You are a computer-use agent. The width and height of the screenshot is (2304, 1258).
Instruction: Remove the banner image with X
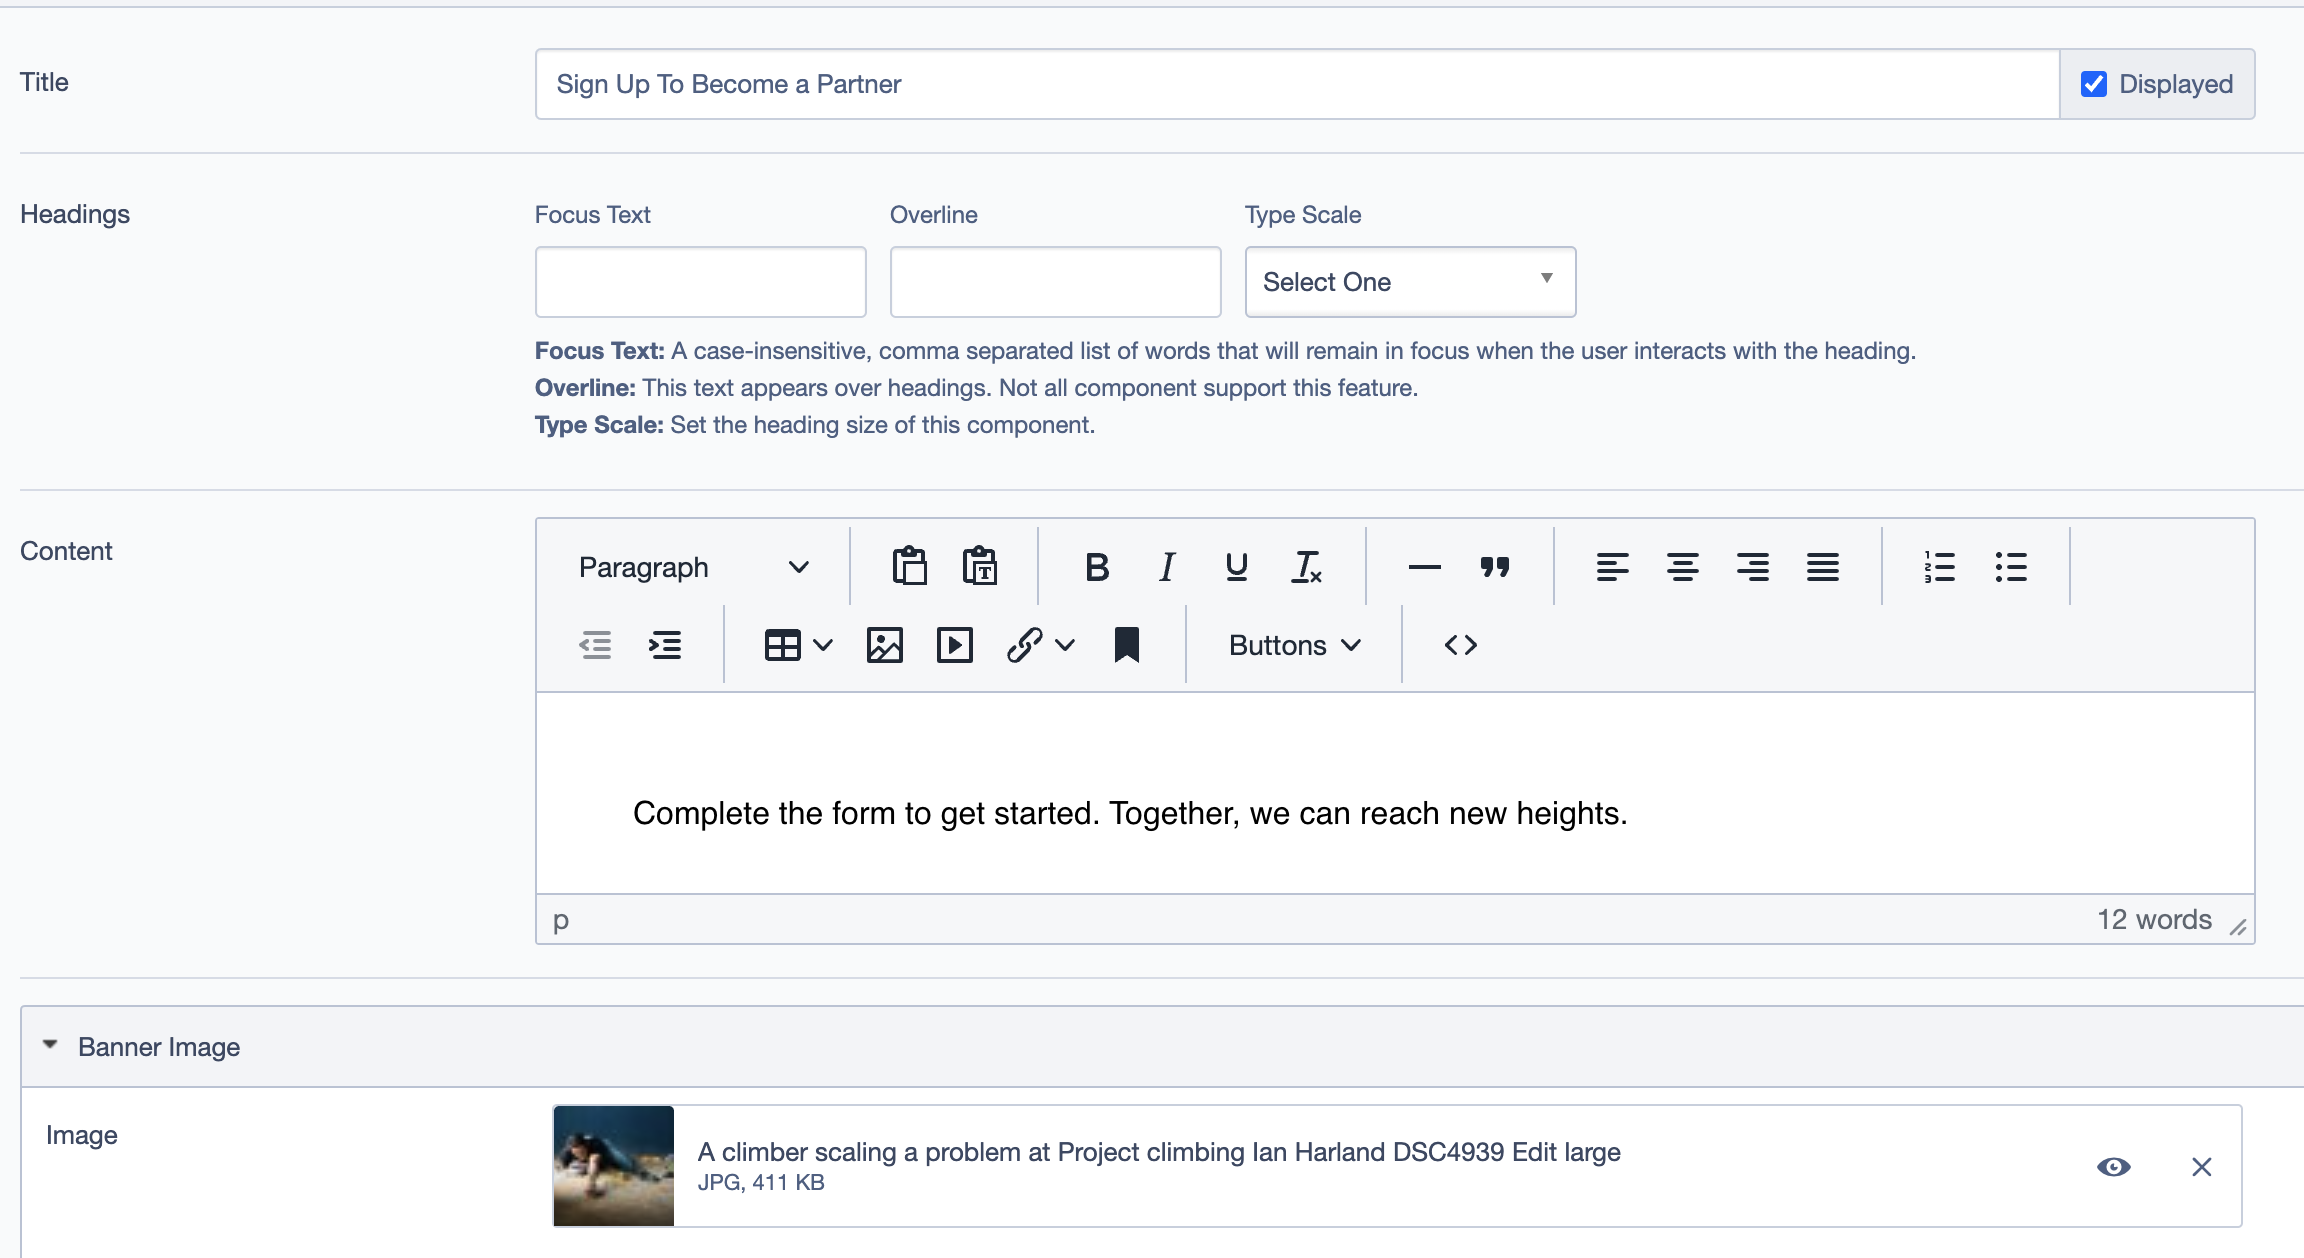click(x=2201, y=1167)
